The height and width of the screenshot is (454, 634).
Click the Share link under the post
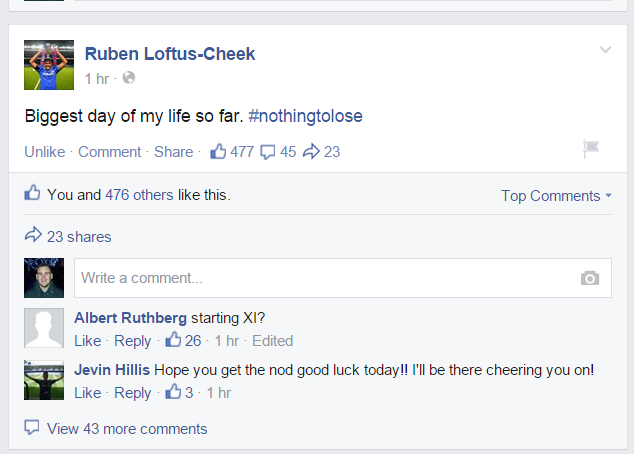coord(174,152)
